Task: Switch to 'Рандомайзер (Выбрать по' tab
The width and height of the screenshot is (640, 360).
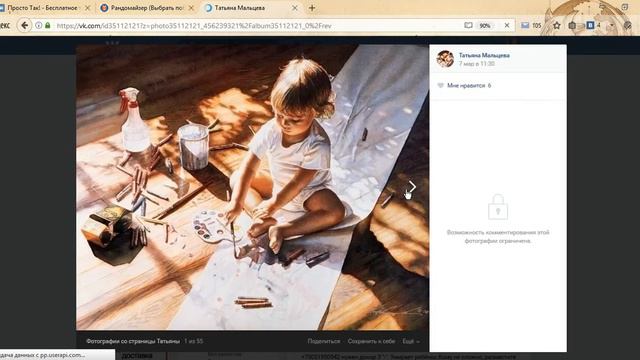Action: (x=147, y=8)
